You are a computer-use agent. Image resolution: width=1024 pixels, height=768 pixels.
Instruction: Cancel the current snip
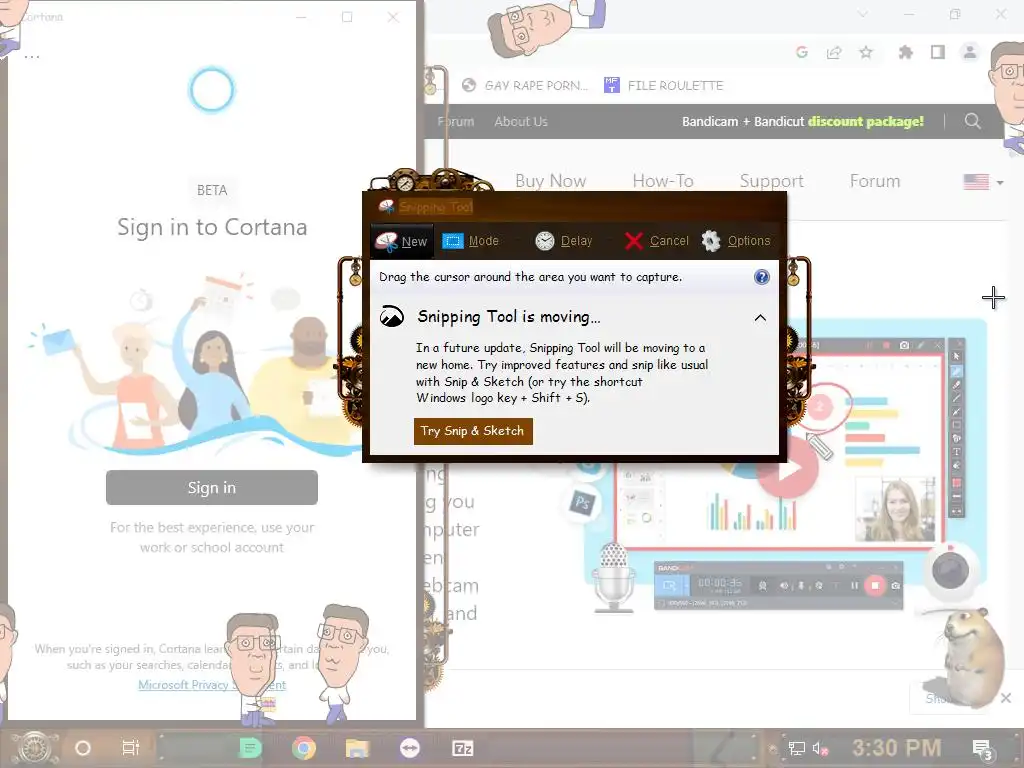point(656,241)
